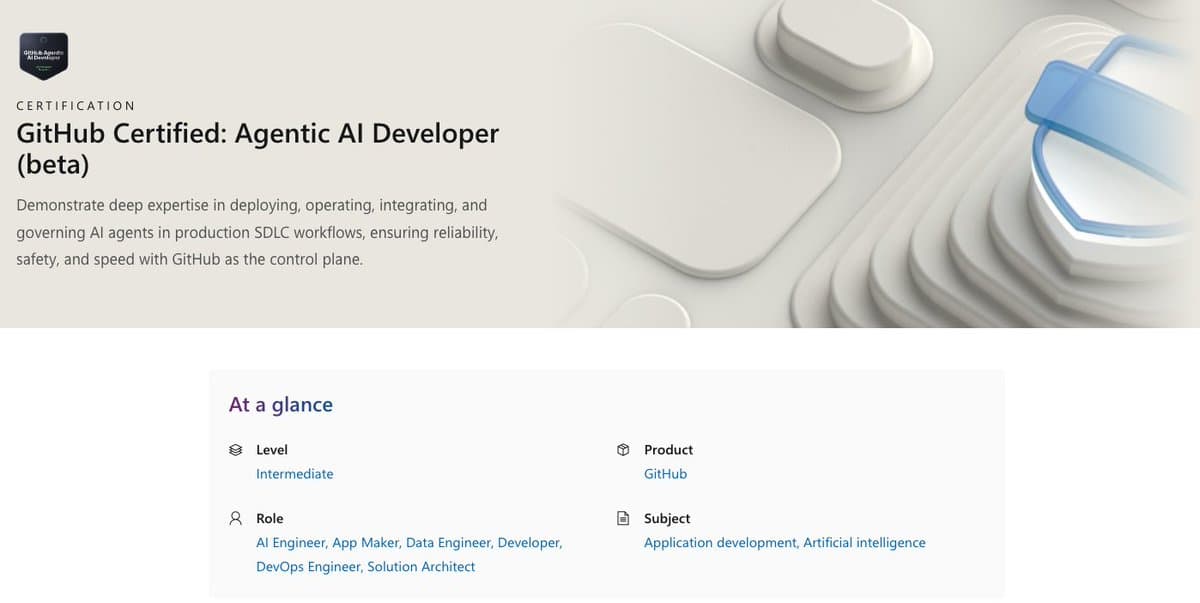
Task: Click the Level stacked-layers icon
Action: (236, 450)
